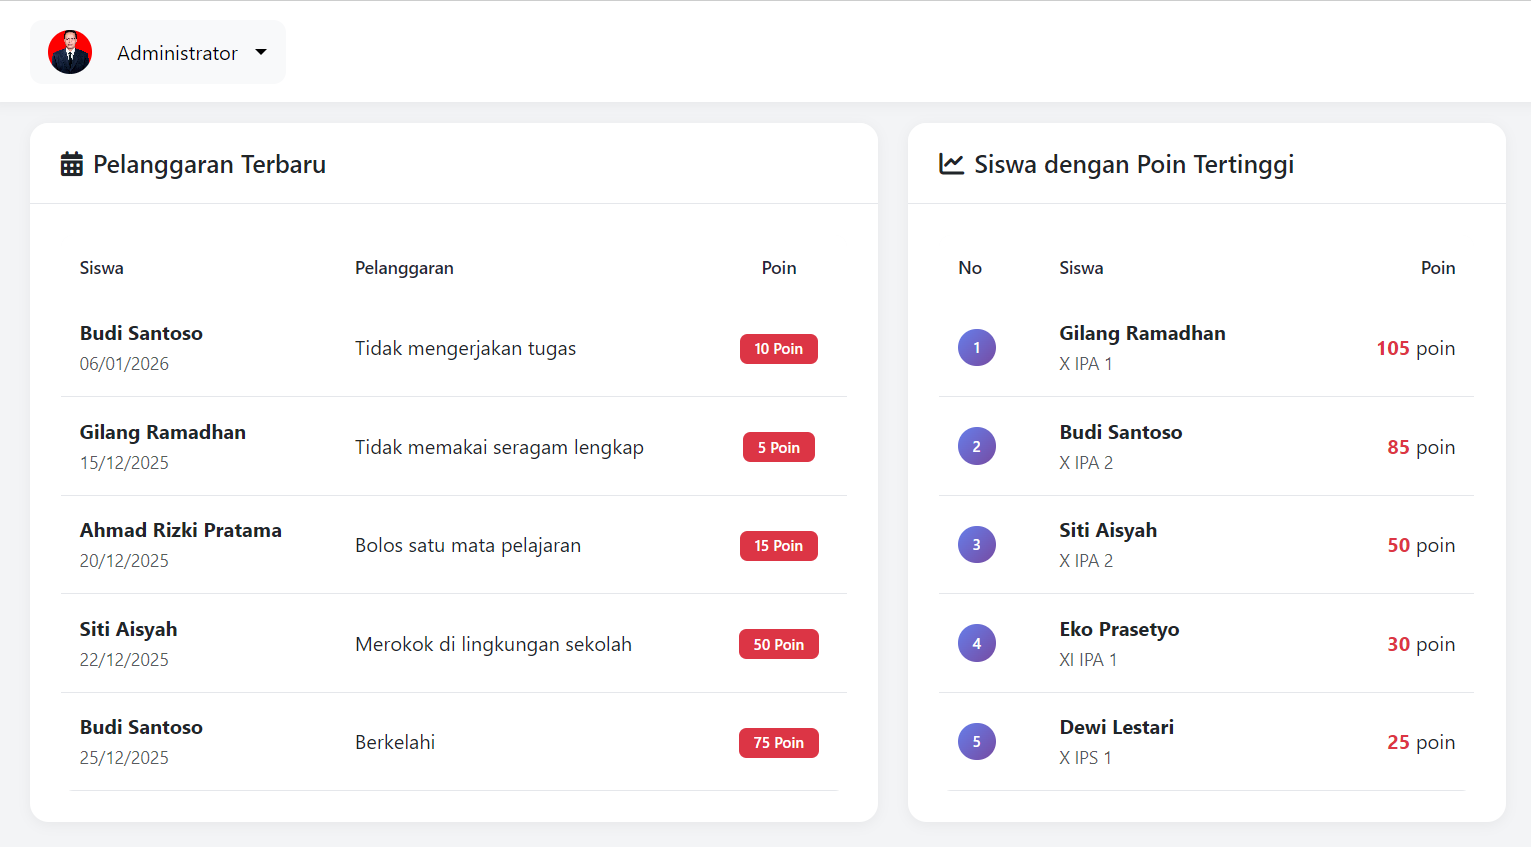Click the date 15/12/2025

click(x=124, y=463)
